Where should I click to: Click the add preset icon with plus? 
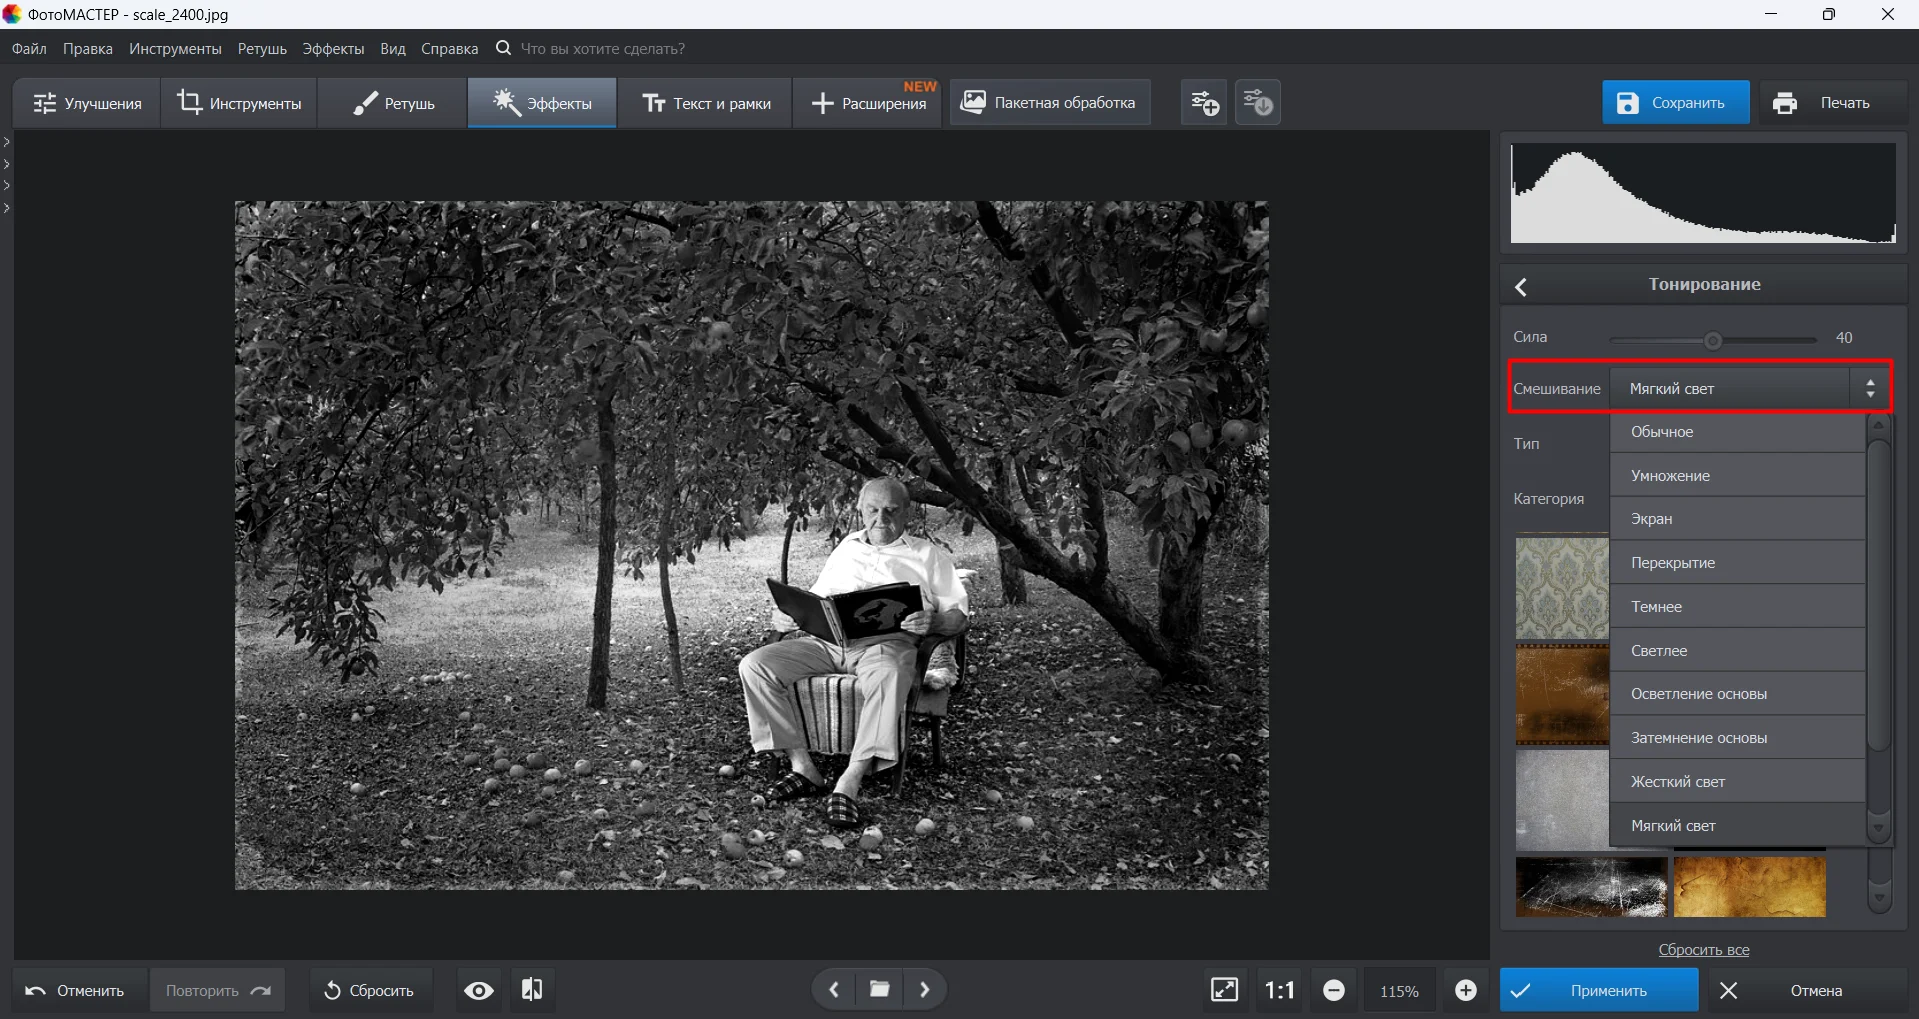coord(1204,102)
